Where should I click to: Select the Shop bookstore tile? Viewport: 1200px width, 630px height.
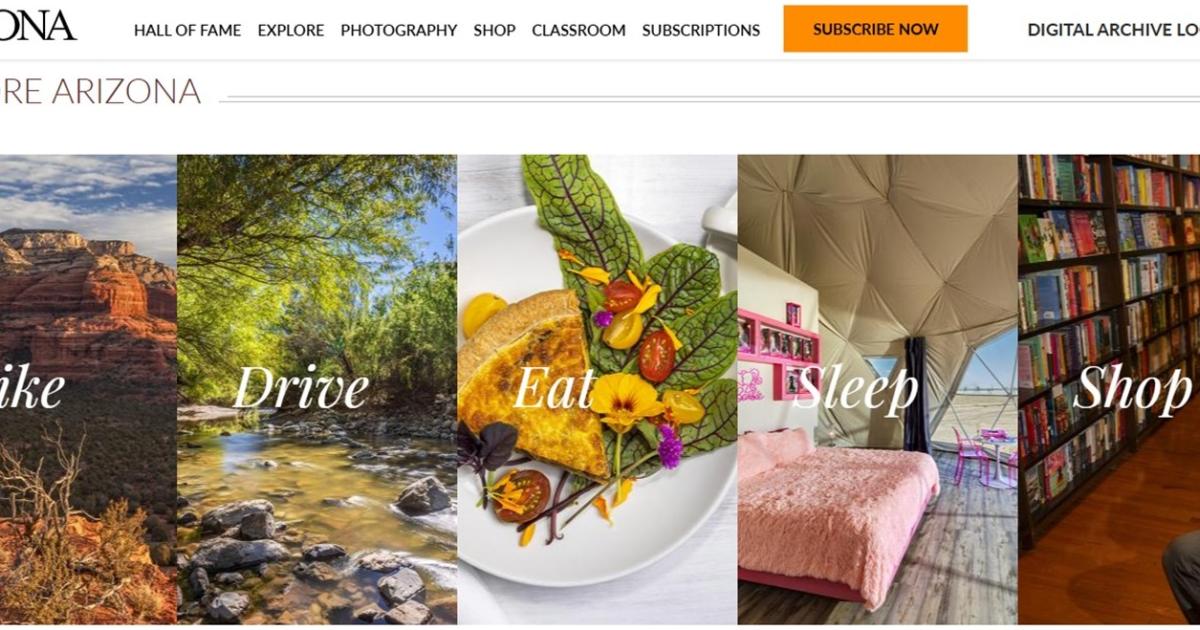pyautogui.click(x=1109, y=389)
